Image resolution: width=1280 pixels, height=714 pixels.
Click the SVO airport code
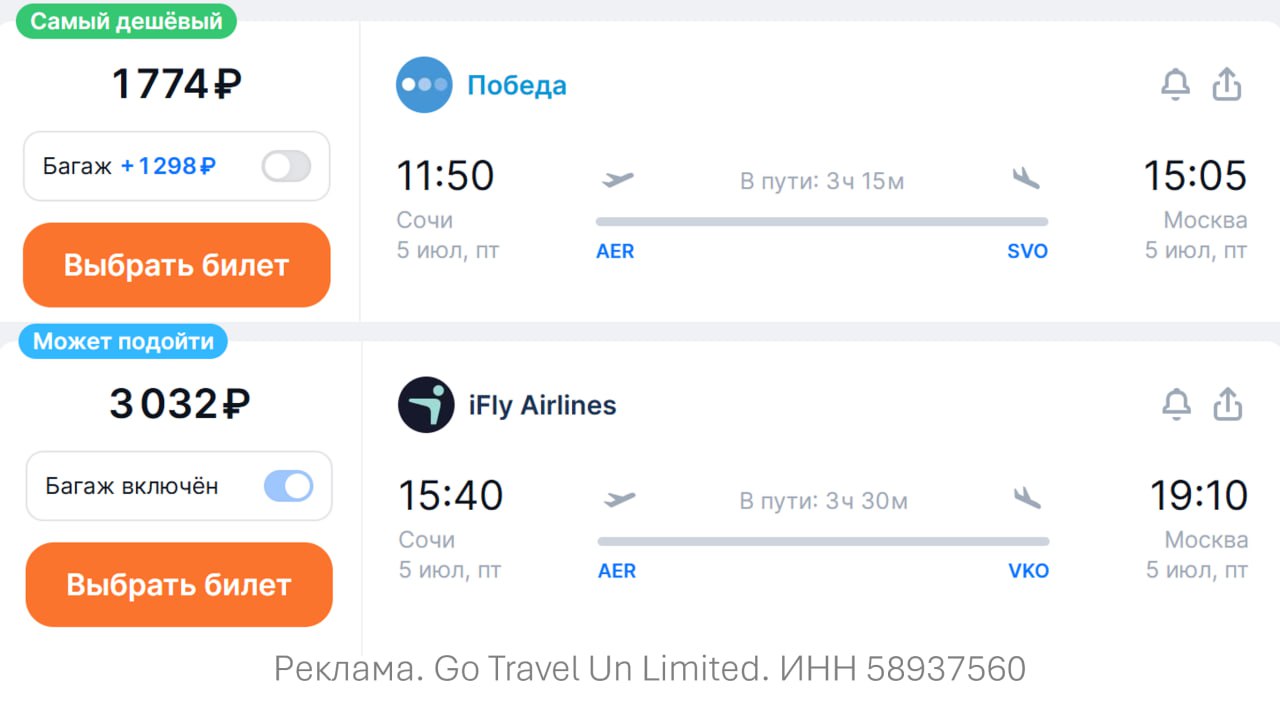tap(1027, 251)
